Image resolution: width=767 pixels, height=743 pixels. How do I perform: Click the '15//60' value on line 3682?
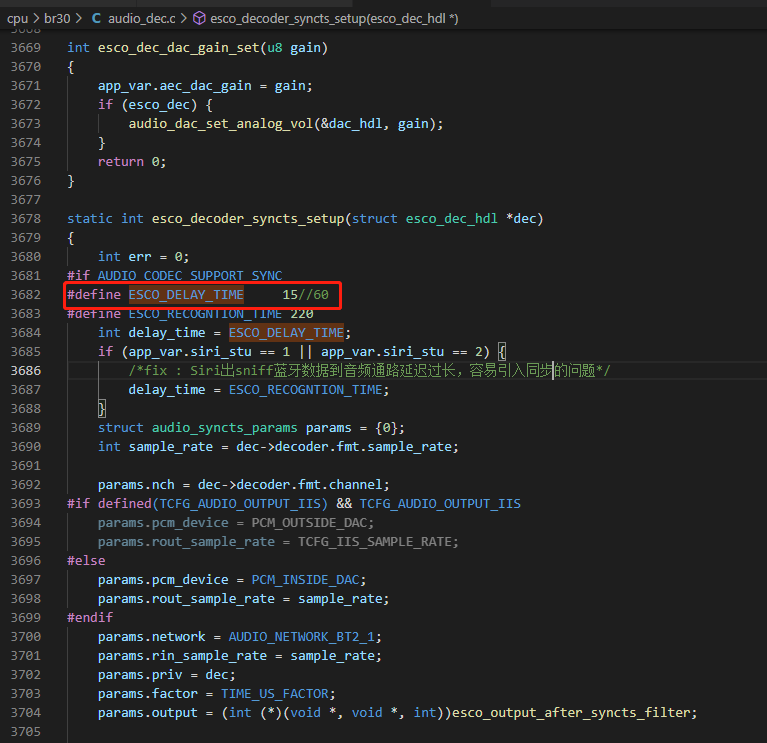point(305,295)
